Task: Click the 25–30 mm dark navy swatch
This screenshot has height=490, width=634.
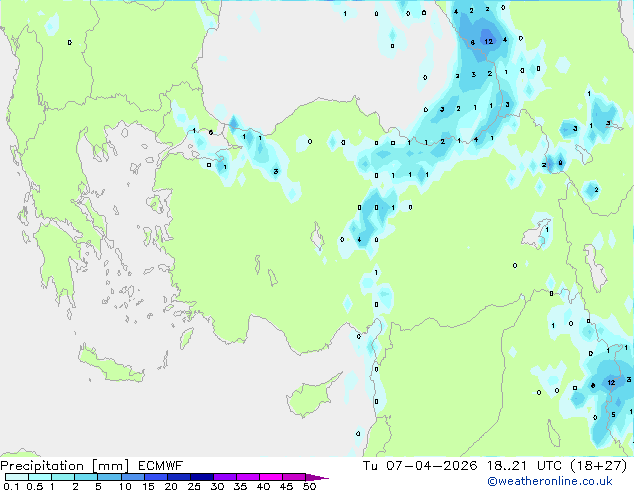Action: click(x=201, y=477)
